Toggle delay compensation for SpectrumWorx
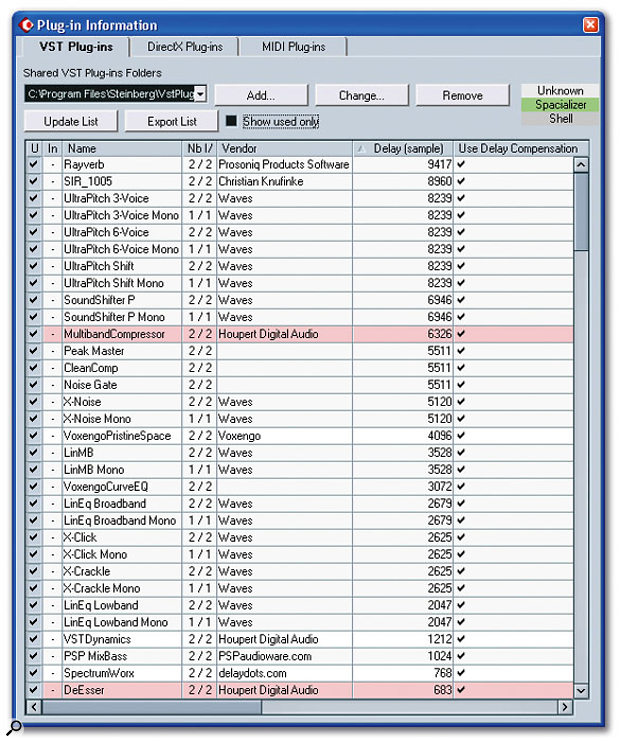The height and width of the screenshot is (742, 620). 461,673
